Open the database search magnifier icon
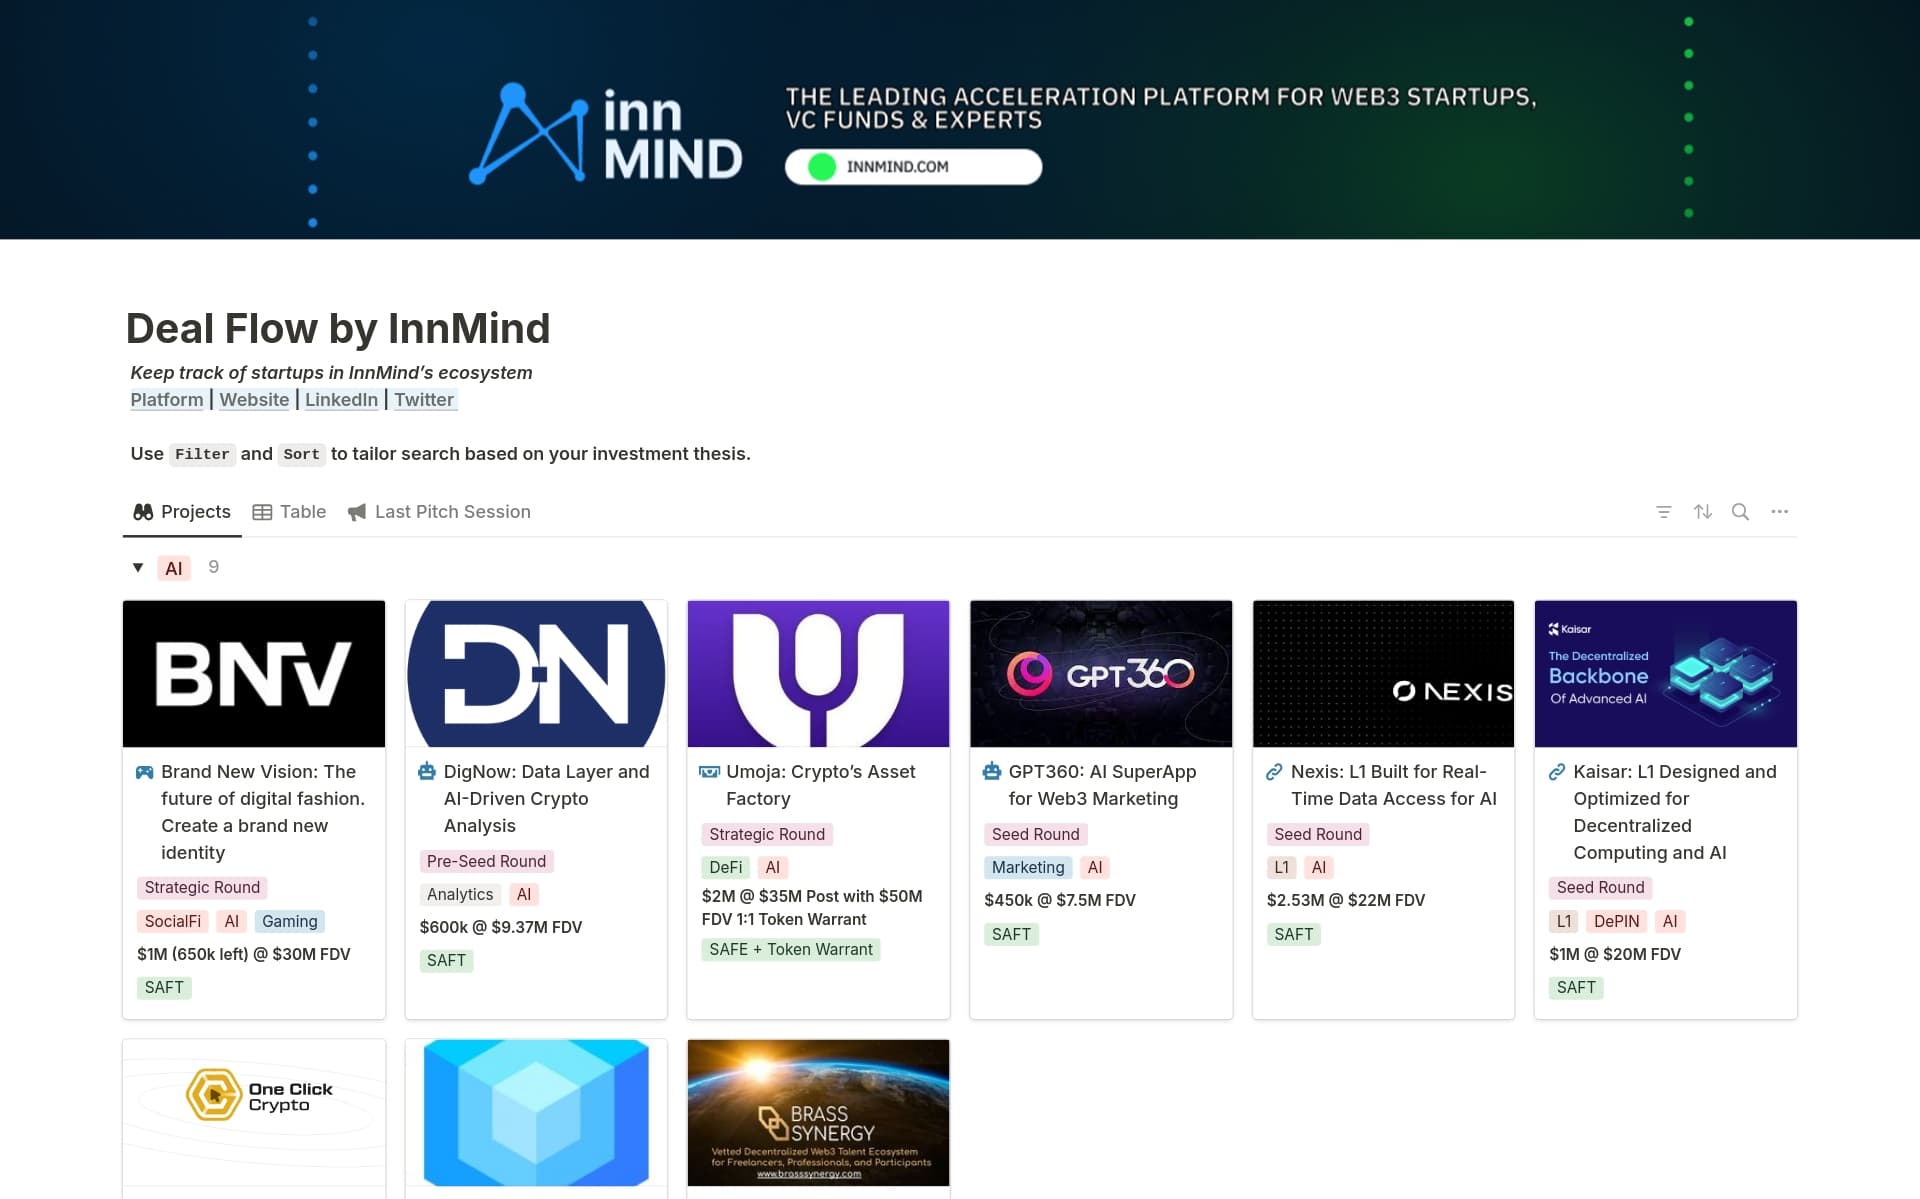 pyautogui.click(x=1740, y=512)
